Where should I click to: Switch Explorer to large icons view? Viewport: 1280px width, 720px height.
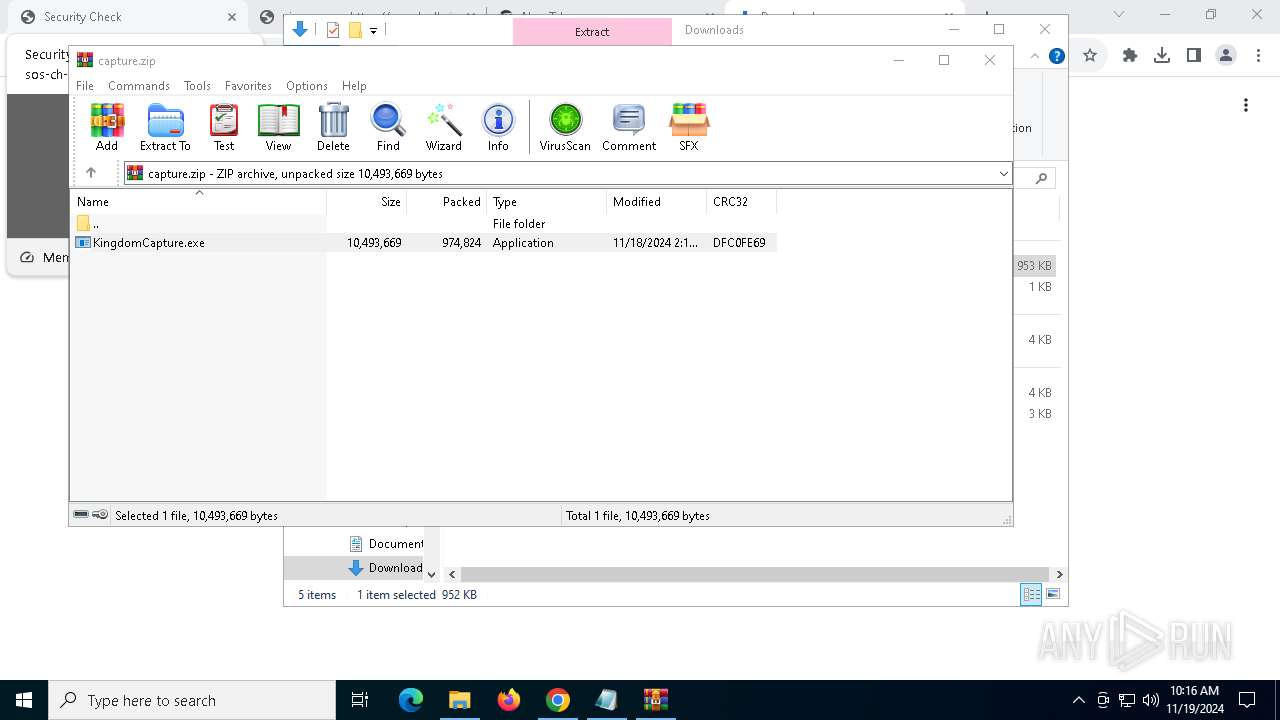1052,594
